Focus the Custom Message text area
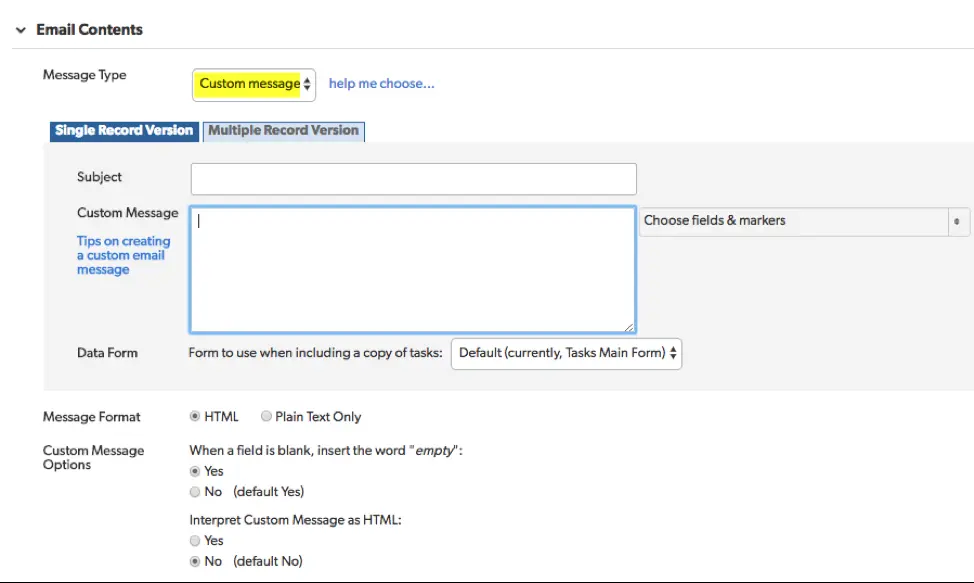The height and width of the screenshot is (583, 974). pos(412,269)
